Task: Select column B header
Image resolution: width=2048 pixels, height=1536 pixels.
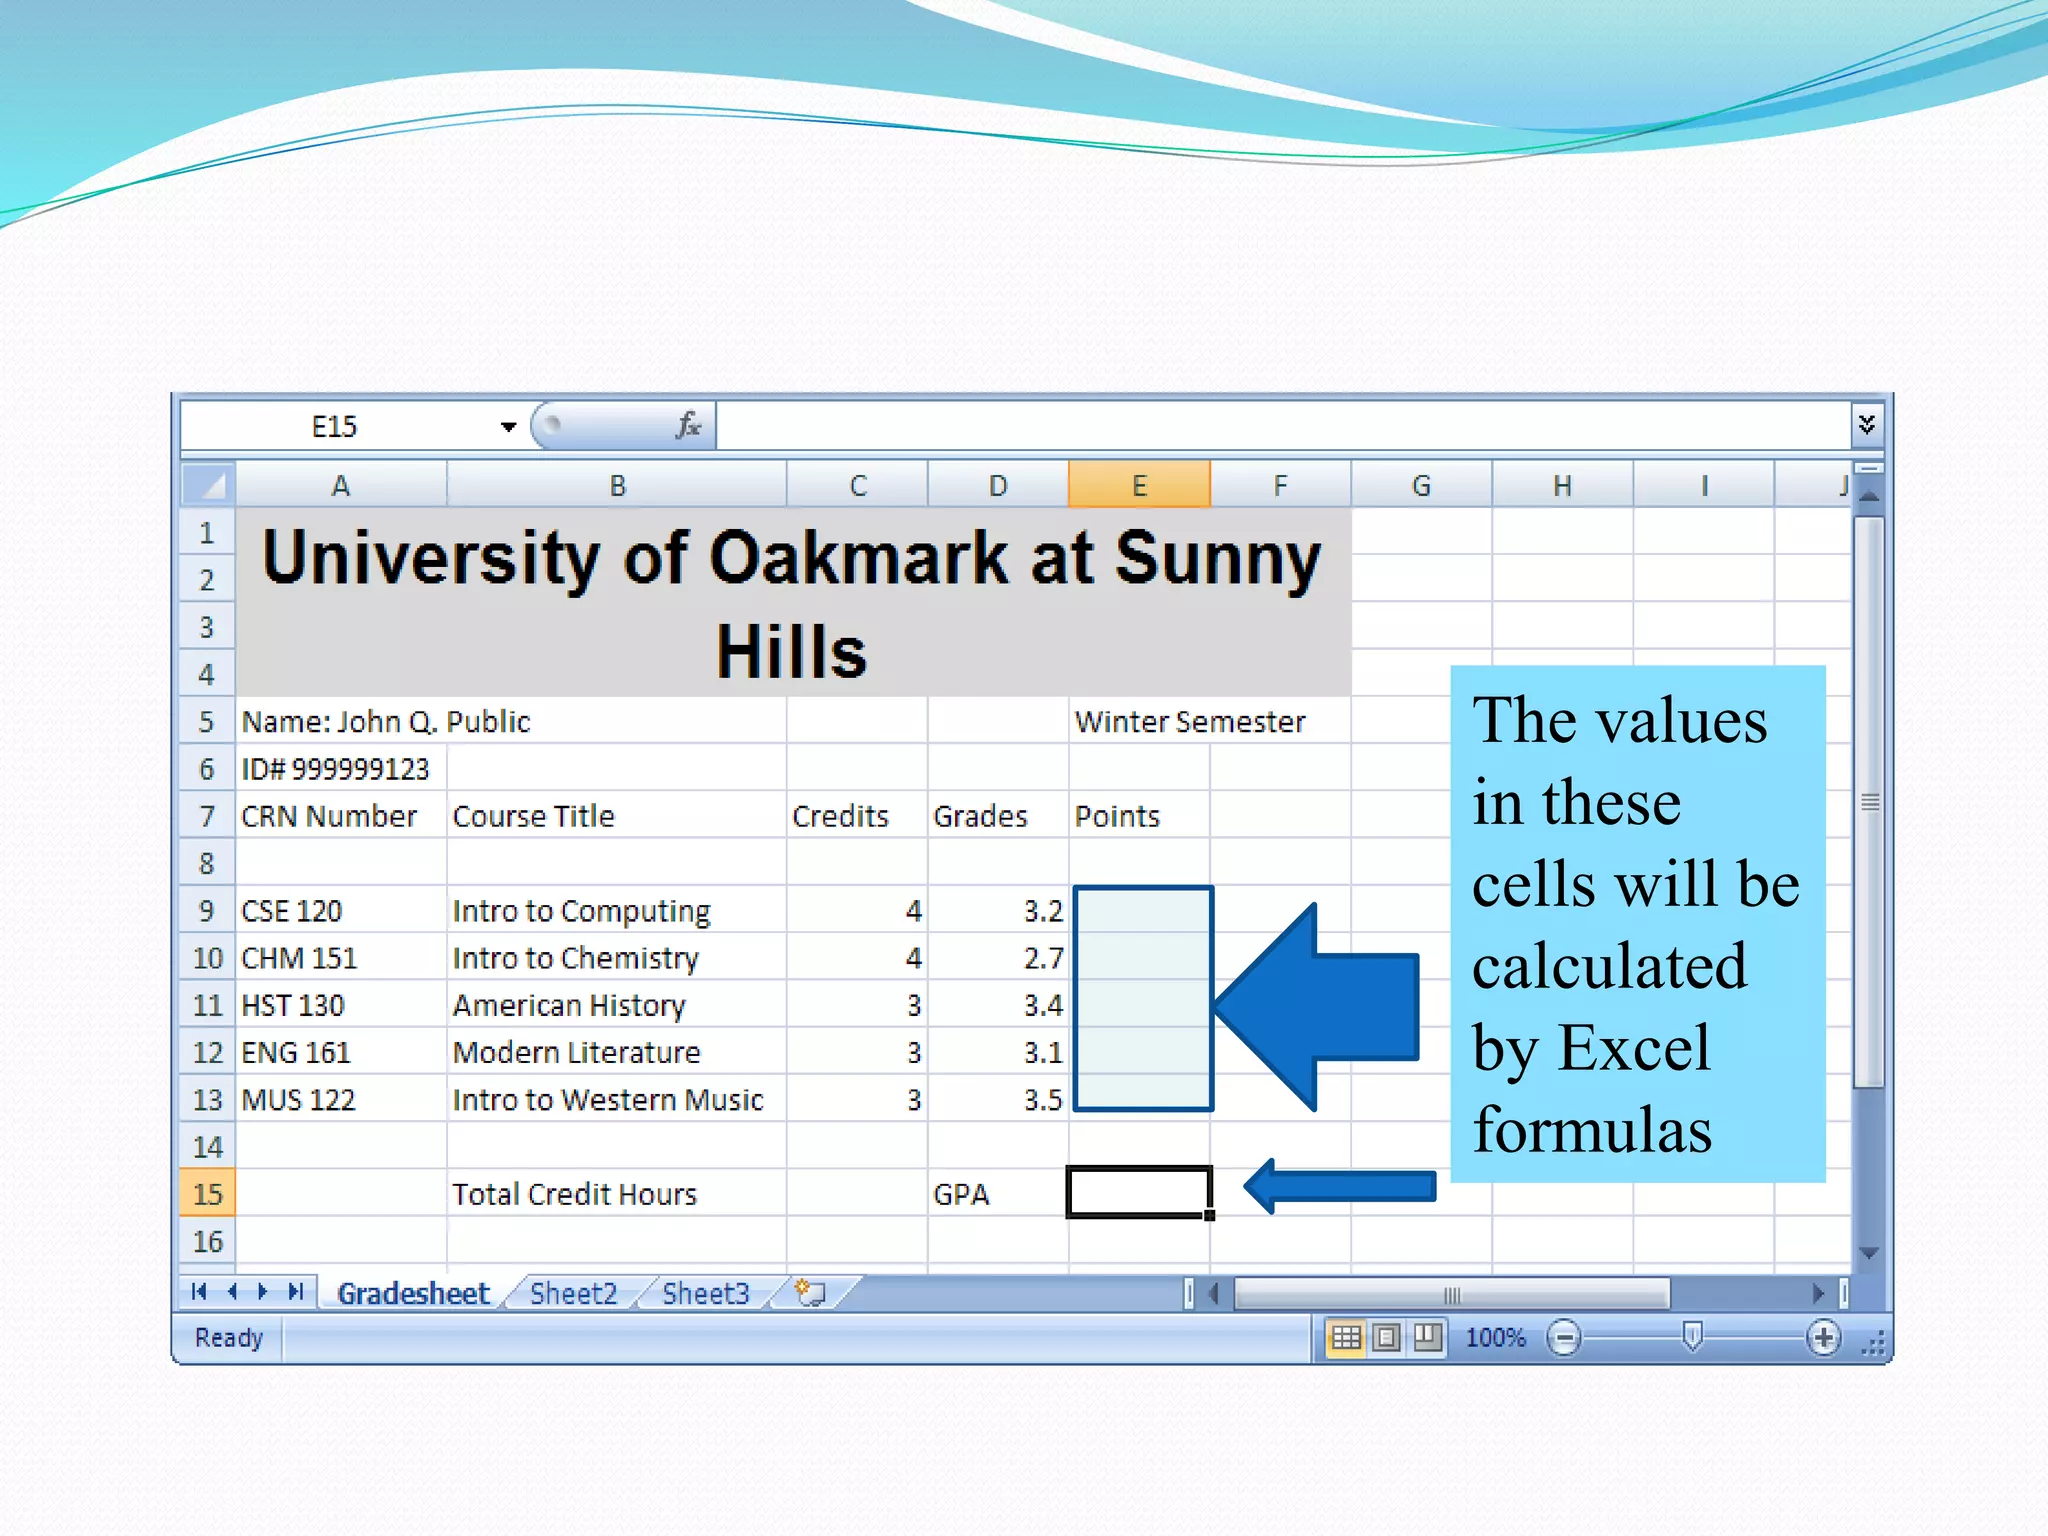Action: tap(617, 486)
